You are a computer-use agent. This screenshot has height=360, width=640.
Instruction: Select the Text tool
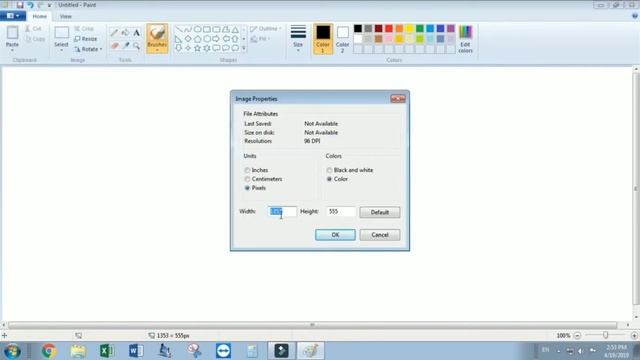pyautogui.click(x=136, y=33)
